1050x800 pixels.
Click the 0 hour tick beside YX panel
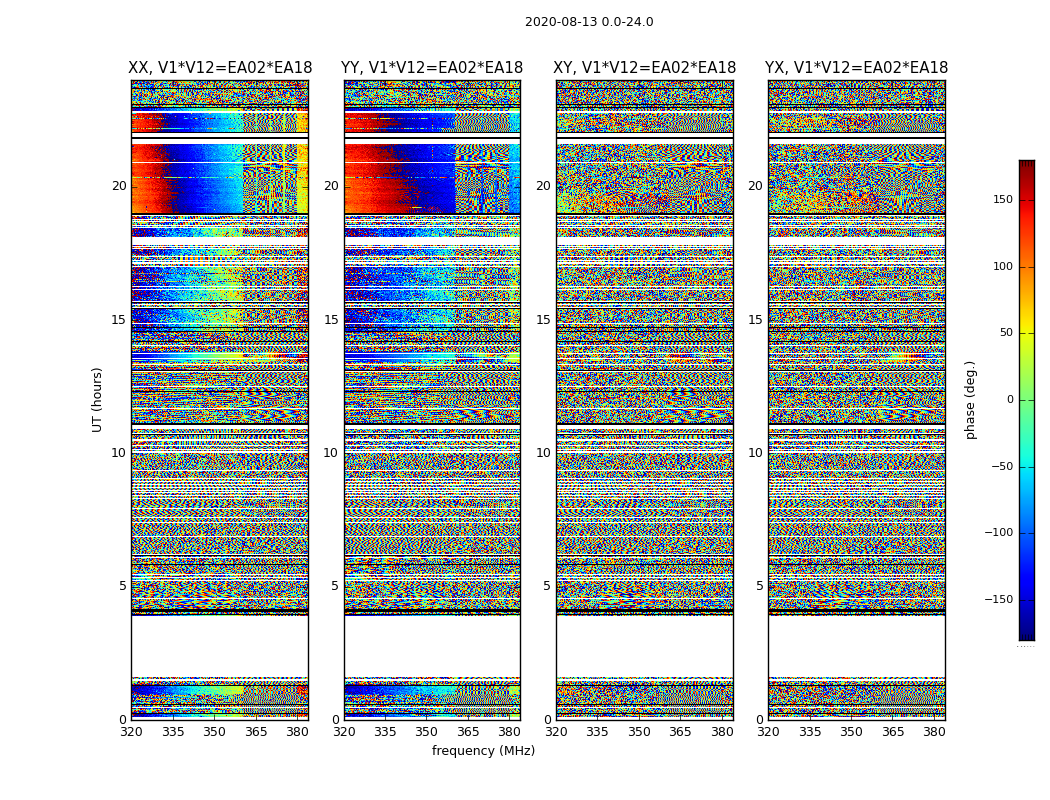(x=759, y=720)
